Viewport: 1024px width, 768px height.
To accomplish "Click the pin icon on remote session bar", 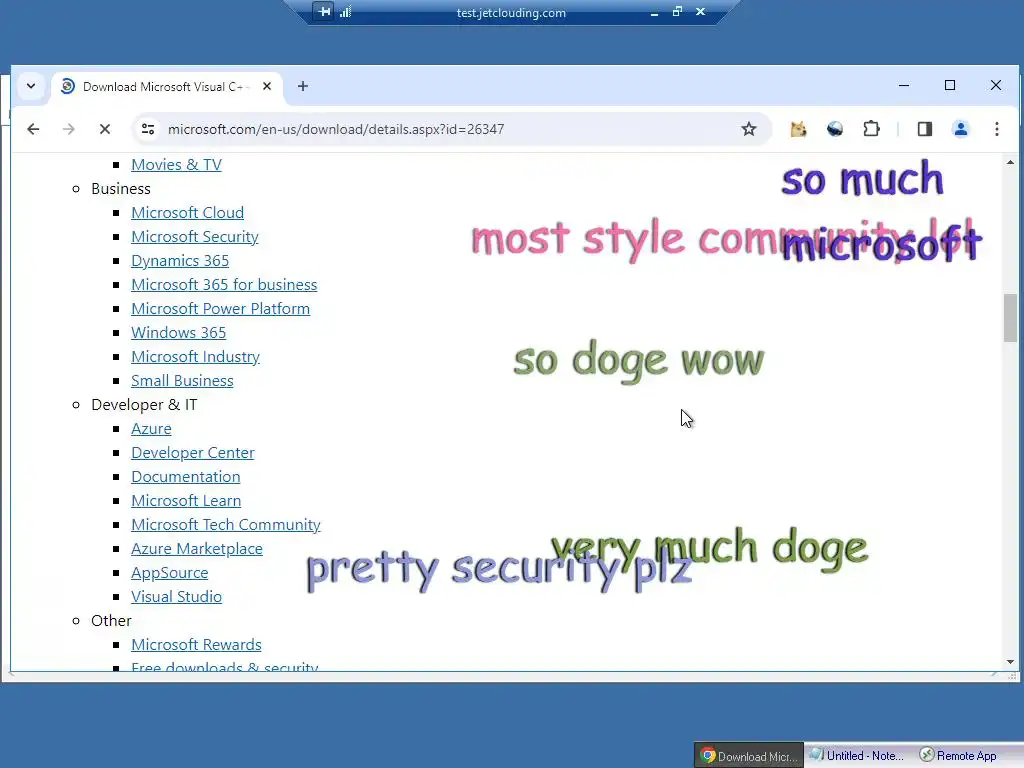I will (x=324, y=11).
